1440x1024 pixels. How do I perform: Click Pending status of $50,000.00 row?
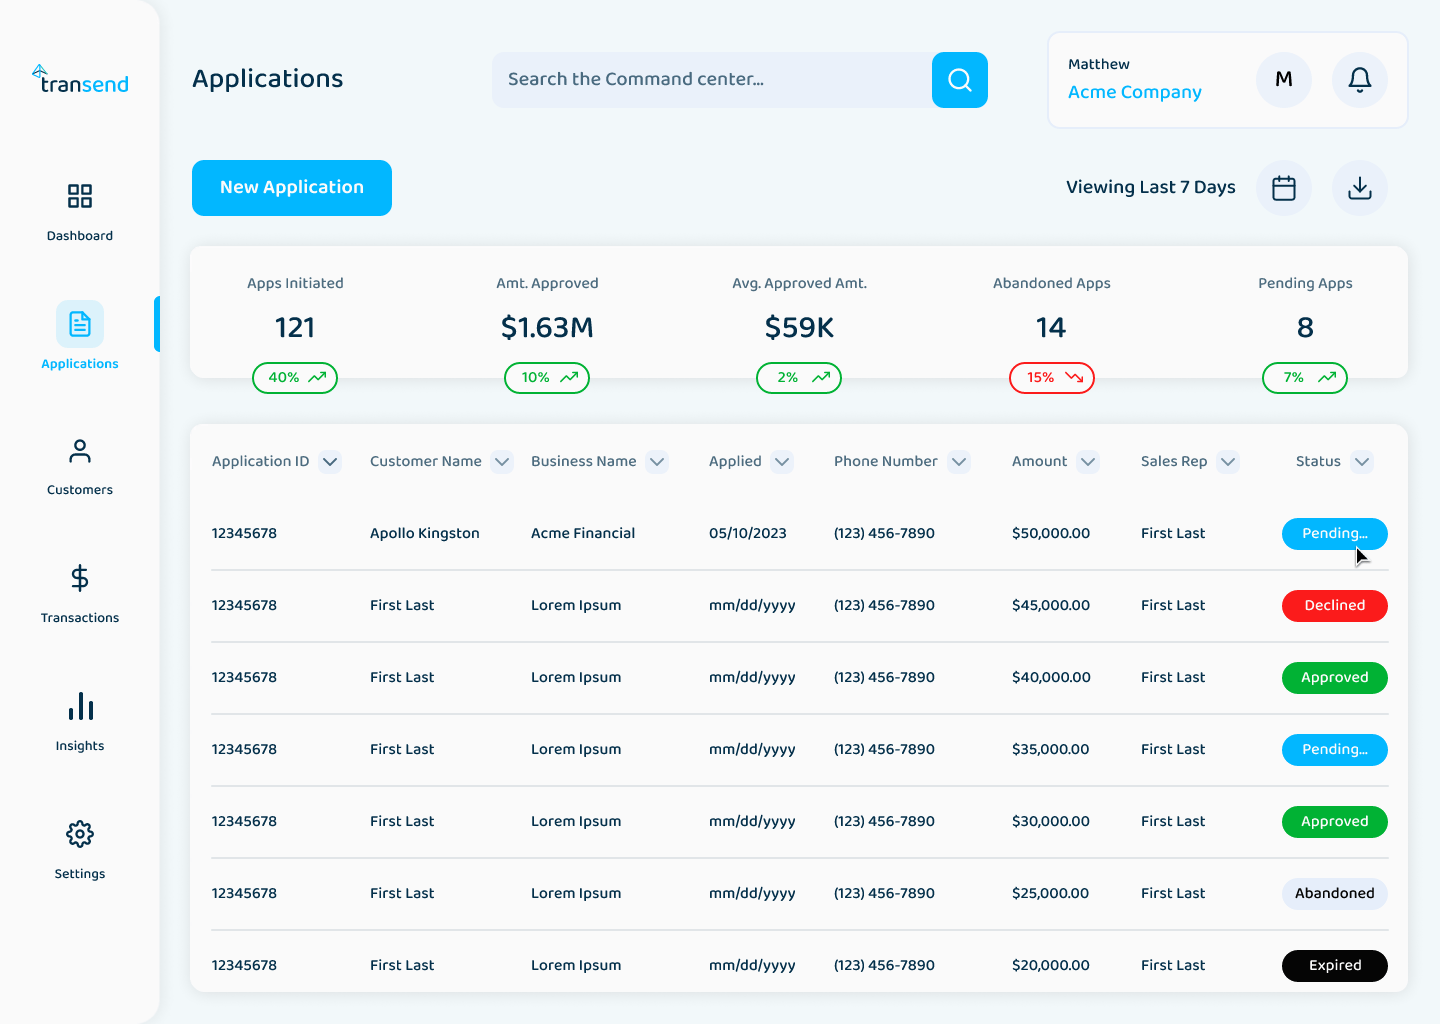[1335, 534]
